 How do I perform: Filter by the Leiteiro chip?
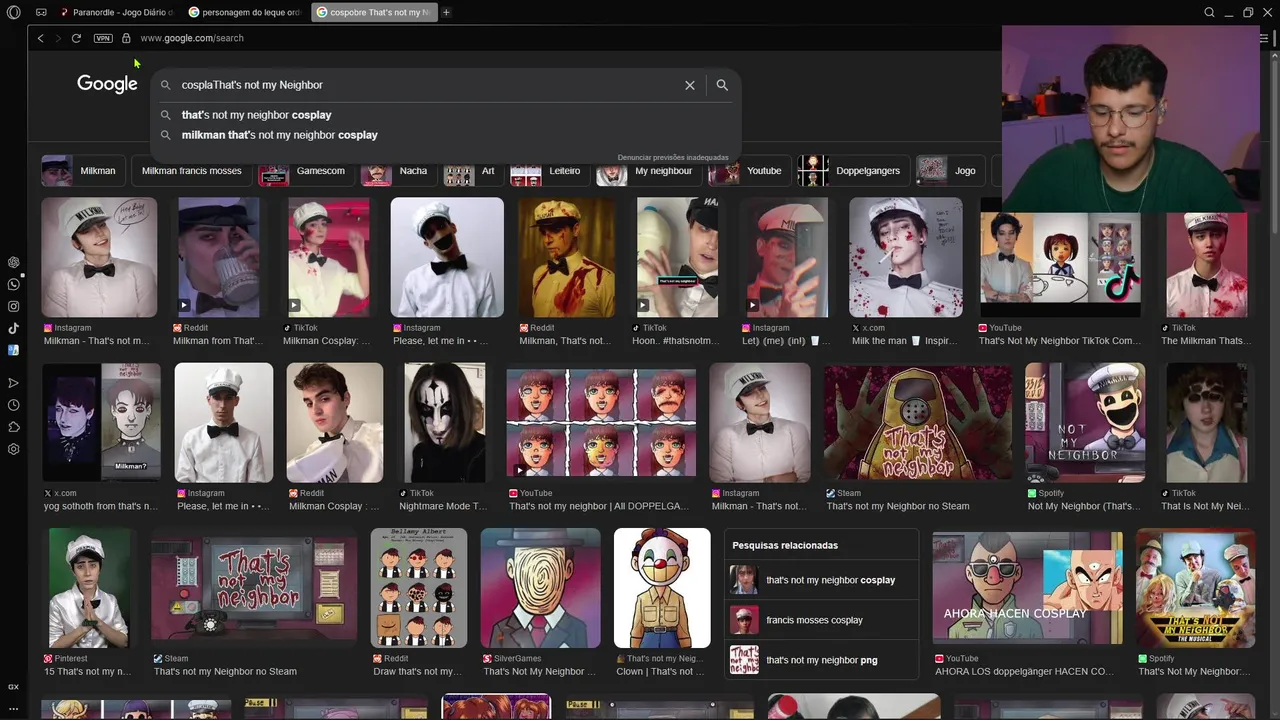pyautogui.click(x=549, y=171)
